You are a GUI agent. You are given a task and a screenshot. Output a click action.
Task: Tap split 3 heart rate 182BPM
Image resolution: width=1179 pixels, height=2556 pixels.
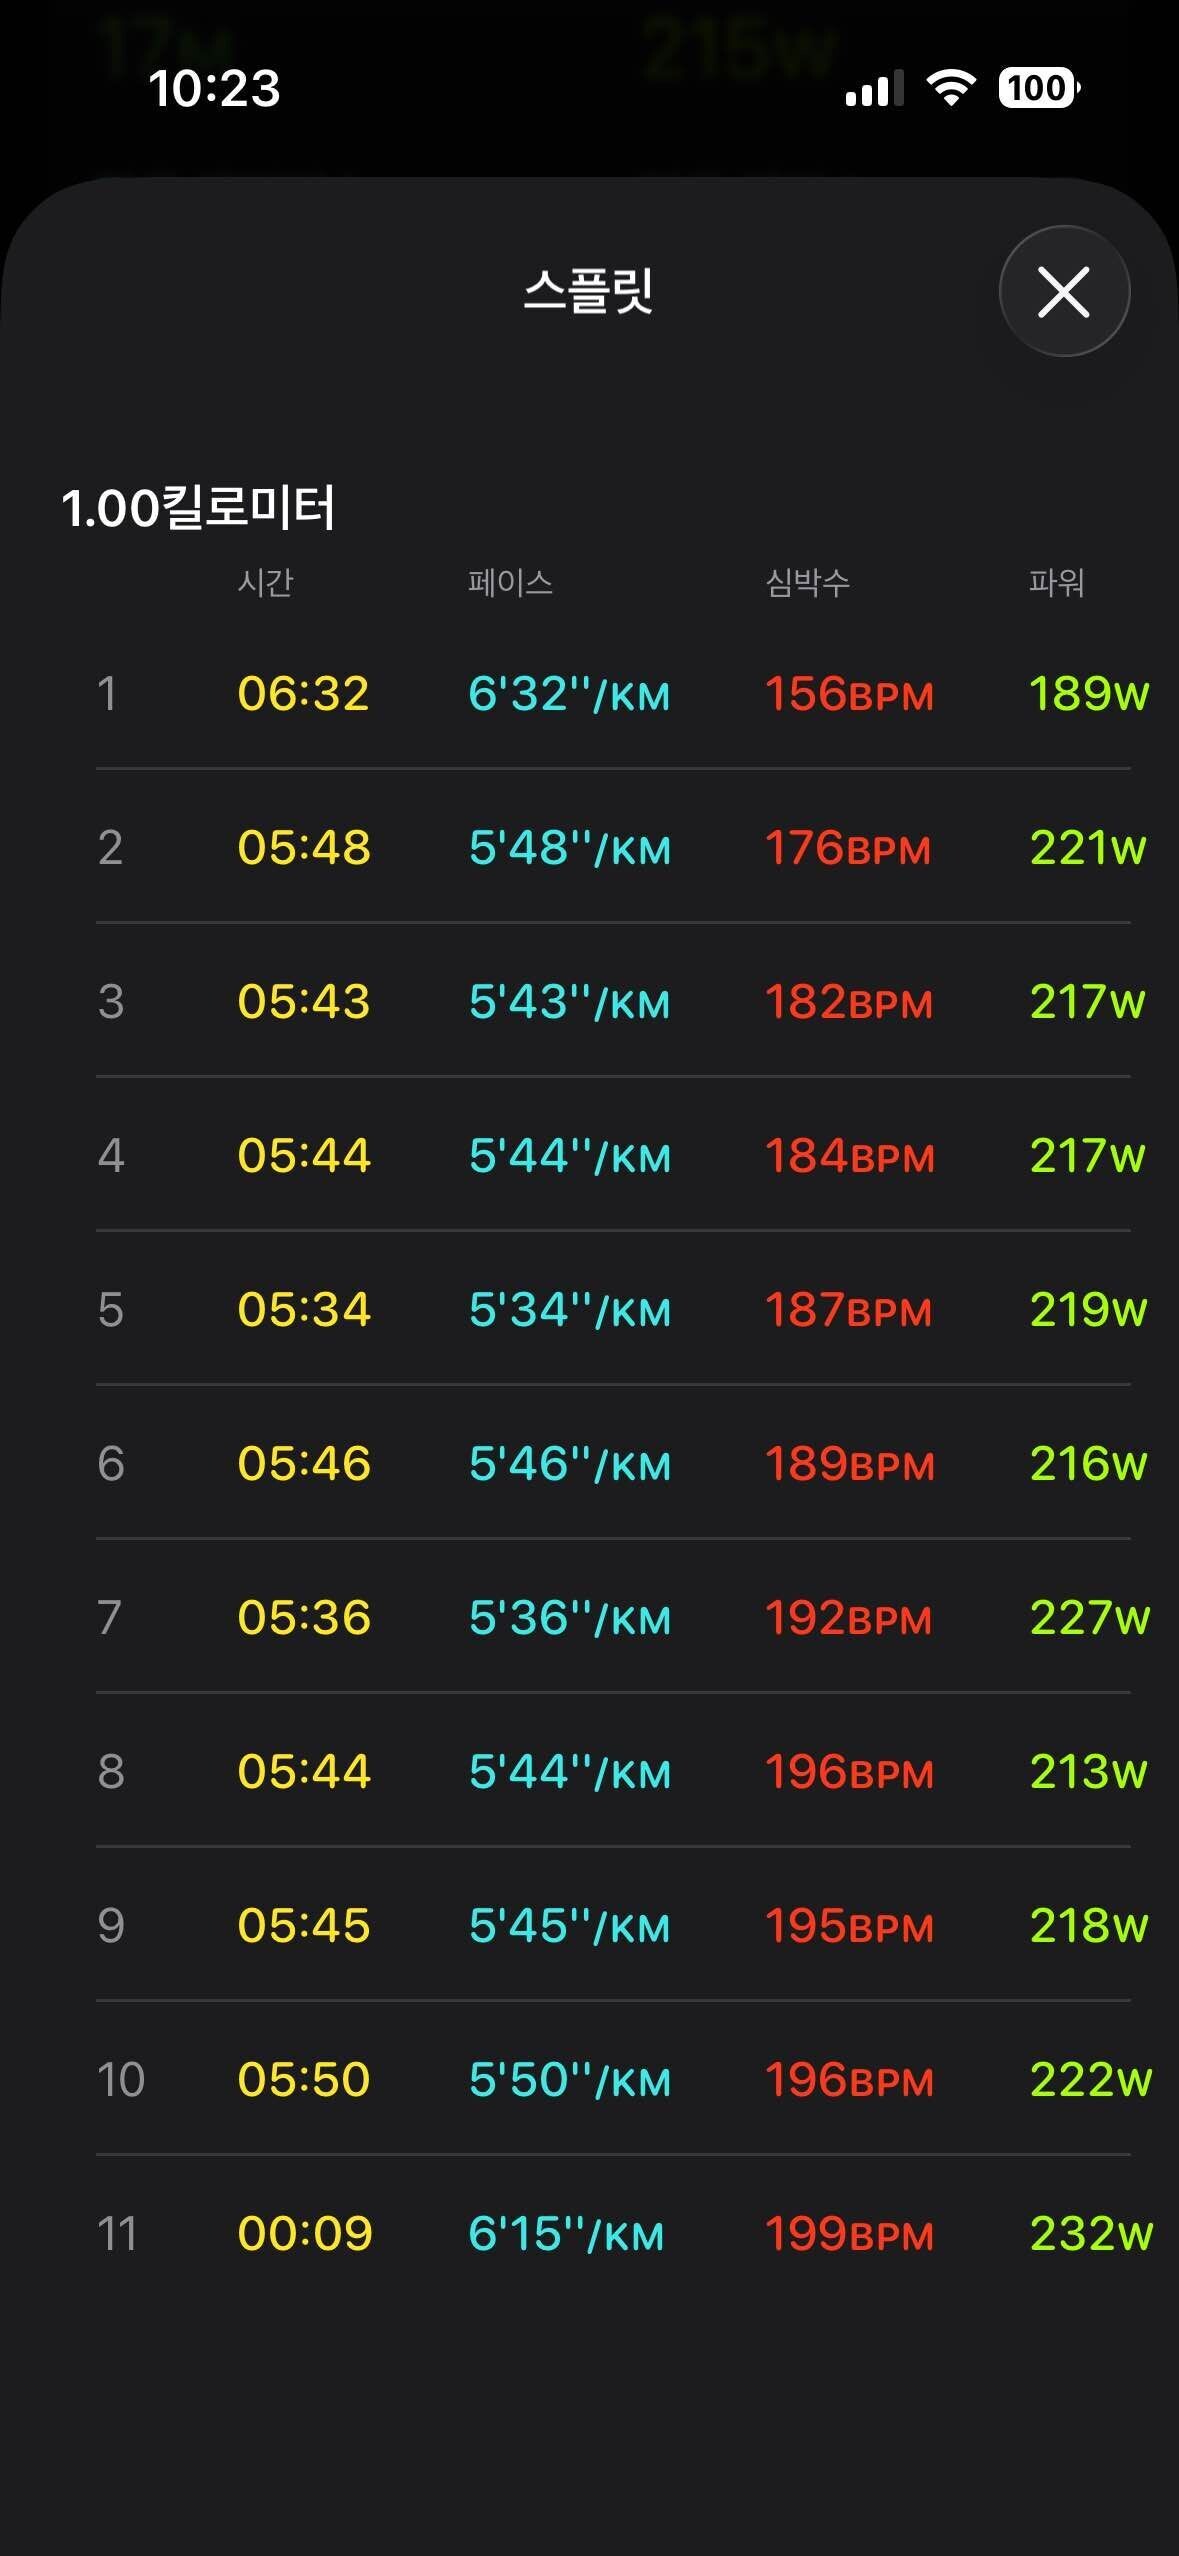tap(848, 1002)
